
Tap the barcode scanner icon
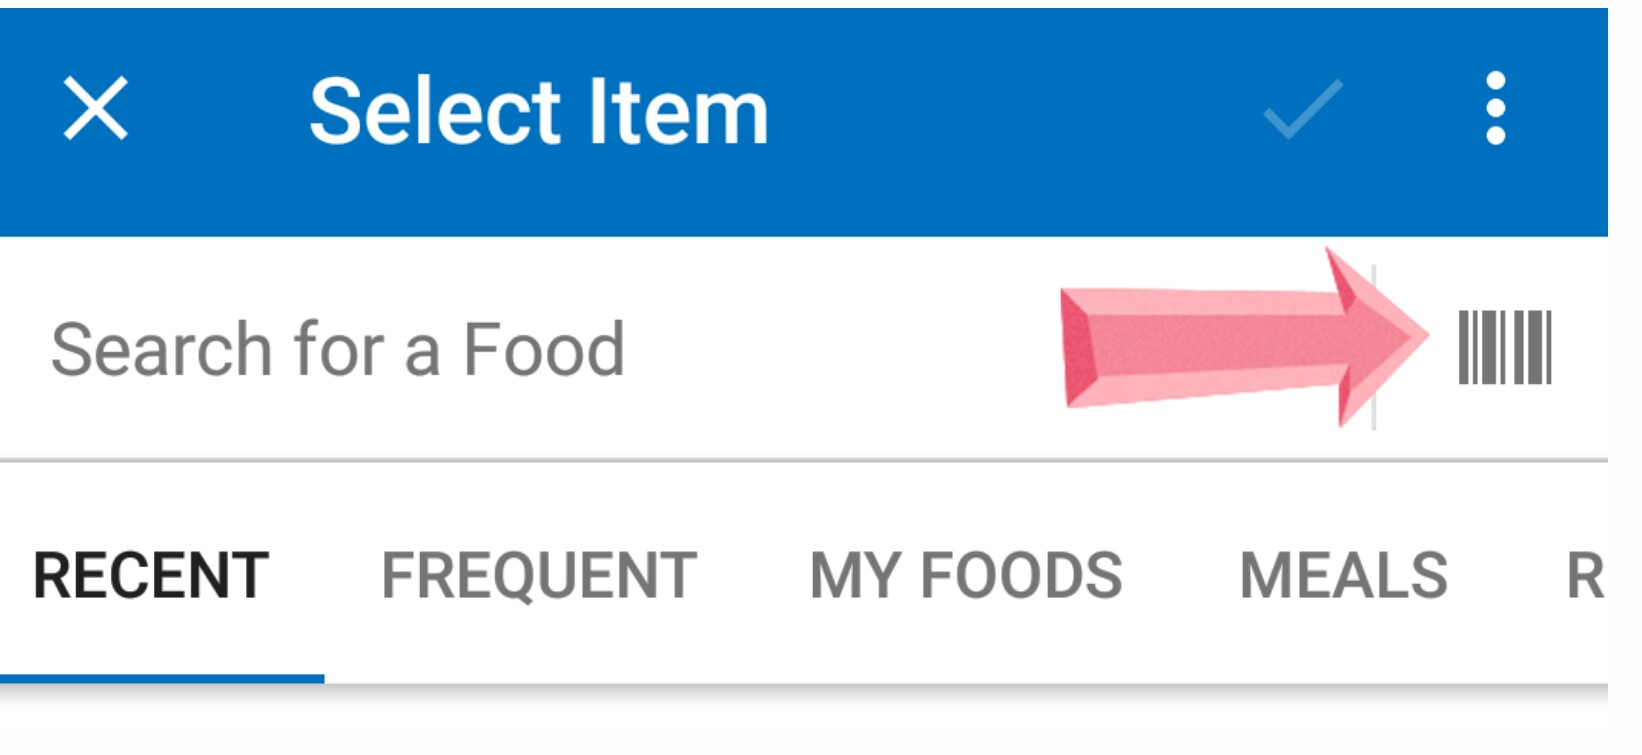[1504, 348]
